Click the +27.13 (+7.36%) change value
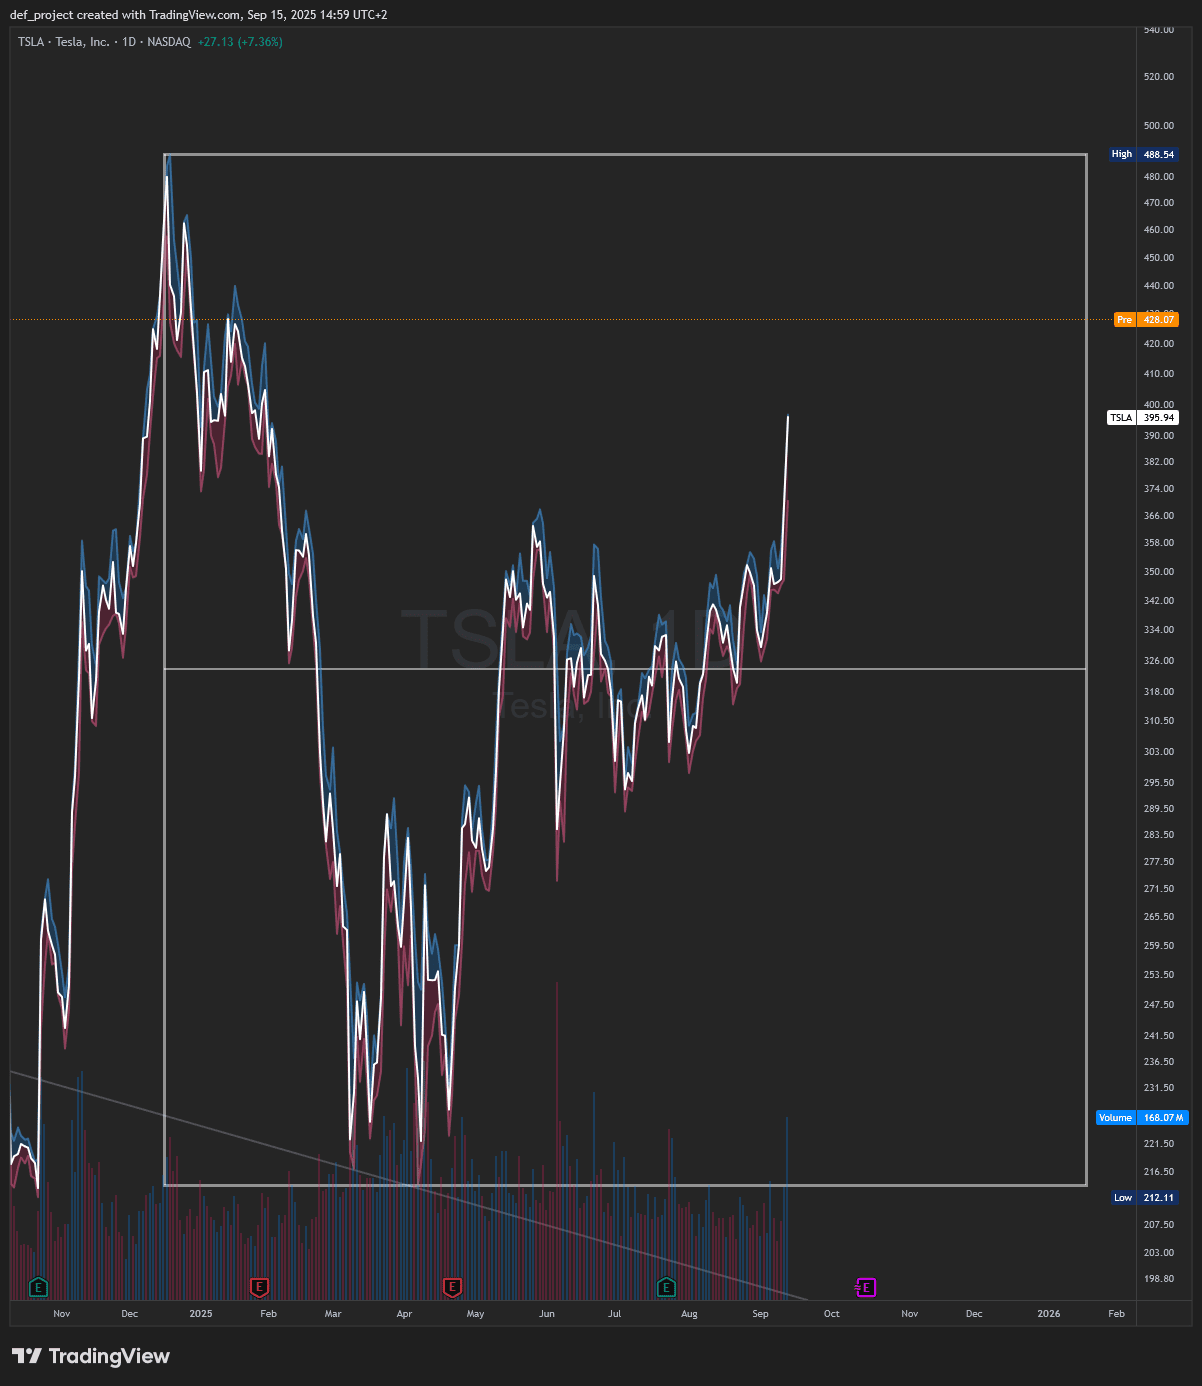This screenshot has height=1386, width=1202. click(x=240, y=42)
